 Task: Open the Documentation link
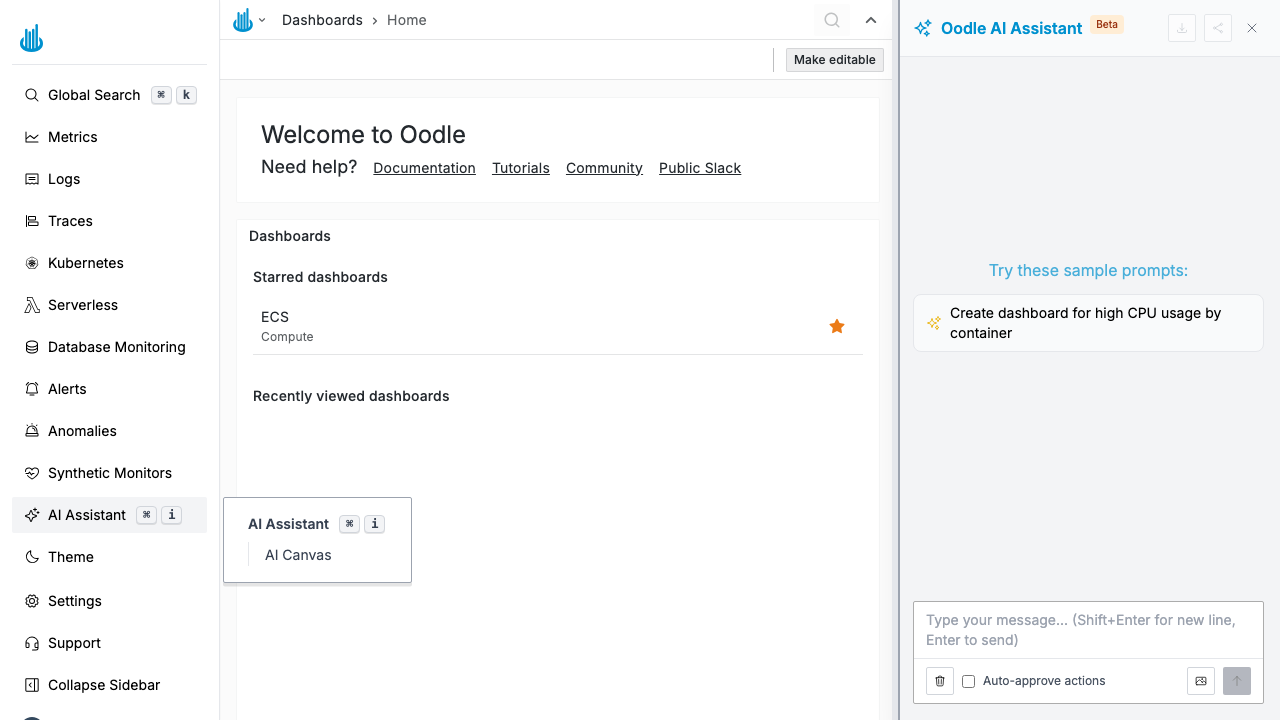[x=424, y=168]
